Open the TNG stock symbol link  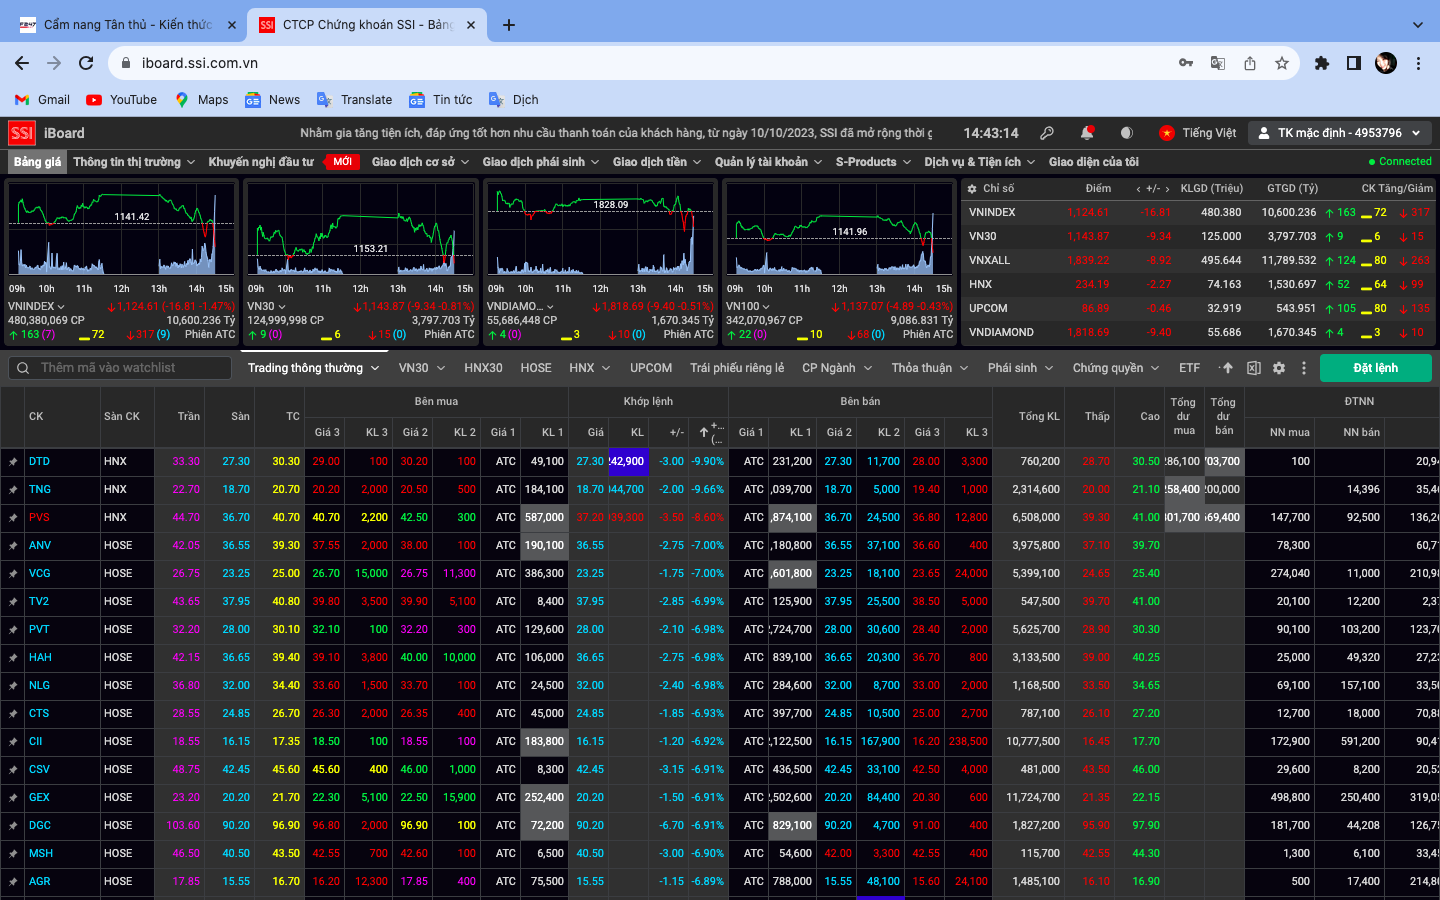(x=40, y=490)
